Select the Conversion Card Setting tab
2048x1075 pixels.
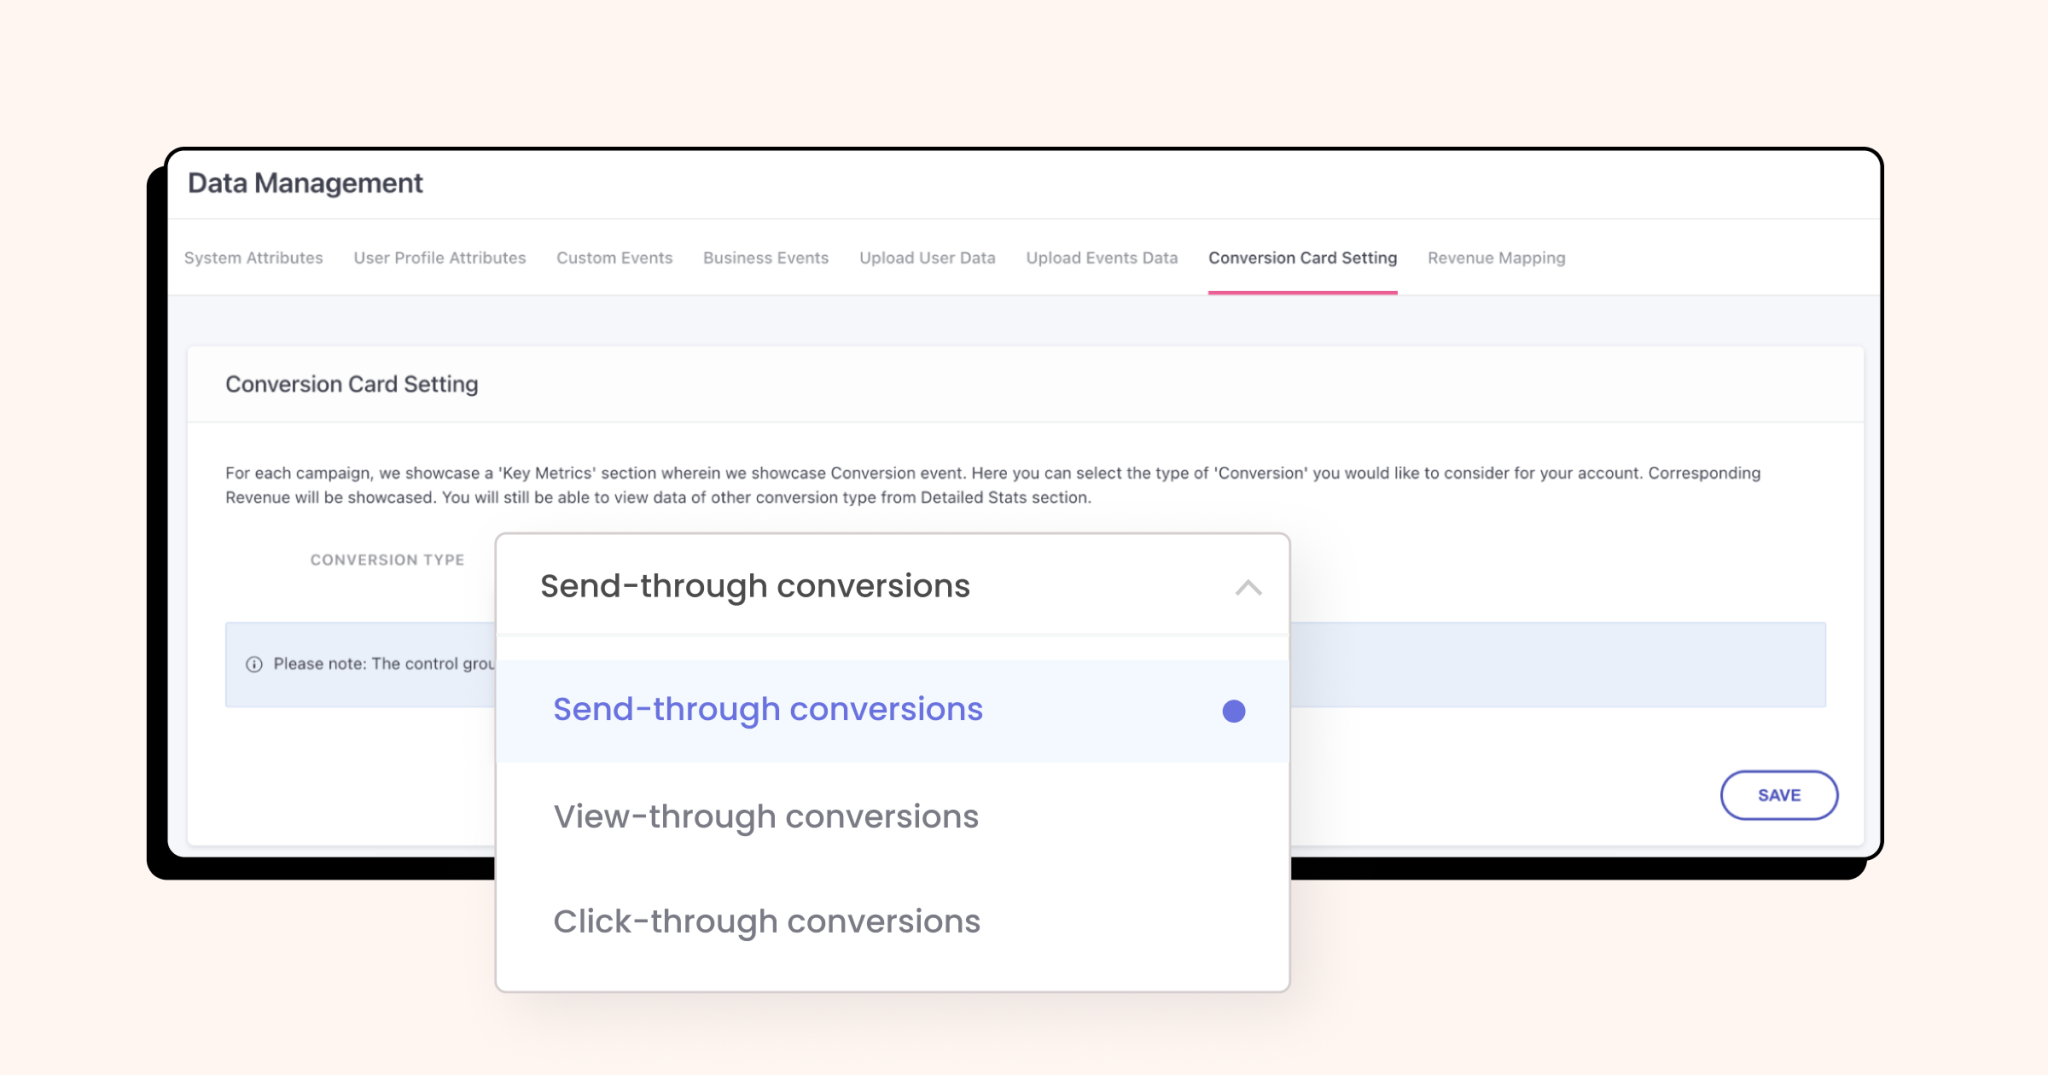pyautogui.click(x=1302, y=258)
